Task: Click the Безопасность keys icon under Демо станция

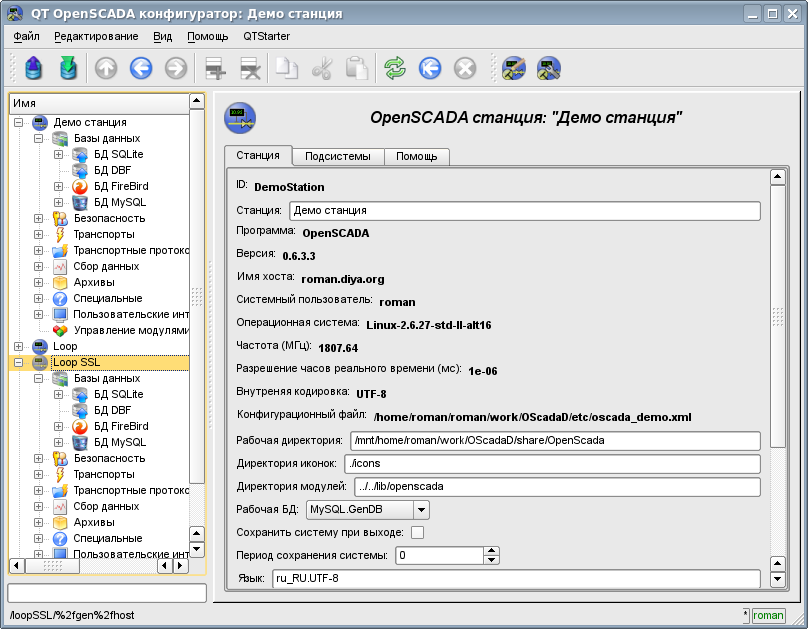Action: click(60, 218)
